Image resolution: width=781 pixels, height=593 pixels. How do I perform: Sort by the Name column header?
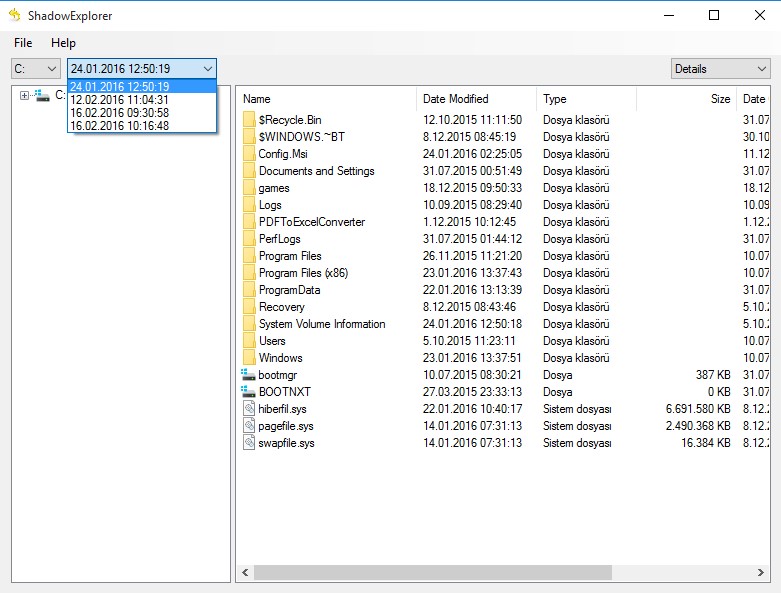326,99
